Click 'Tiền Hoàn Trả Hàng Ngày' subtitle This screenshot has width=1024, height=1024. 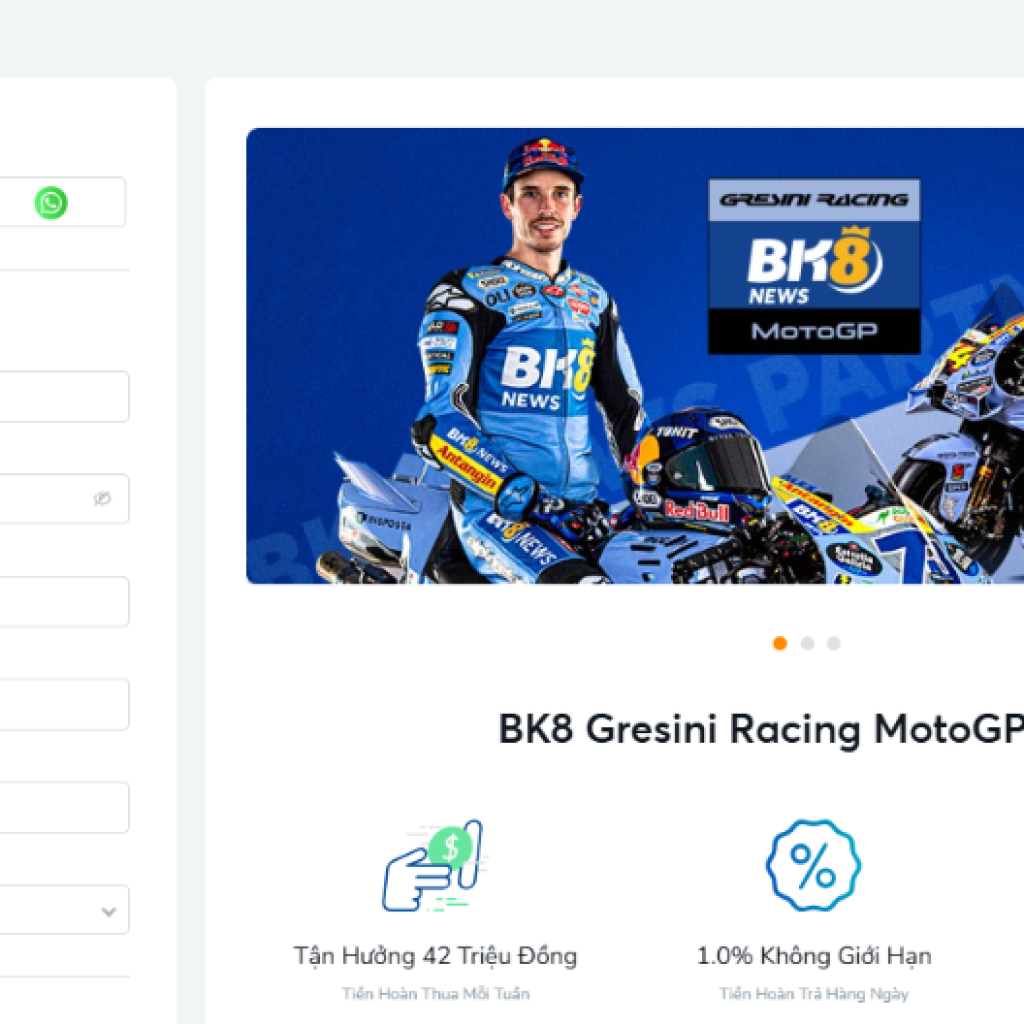pyautogui.click(x=814, y=994)
